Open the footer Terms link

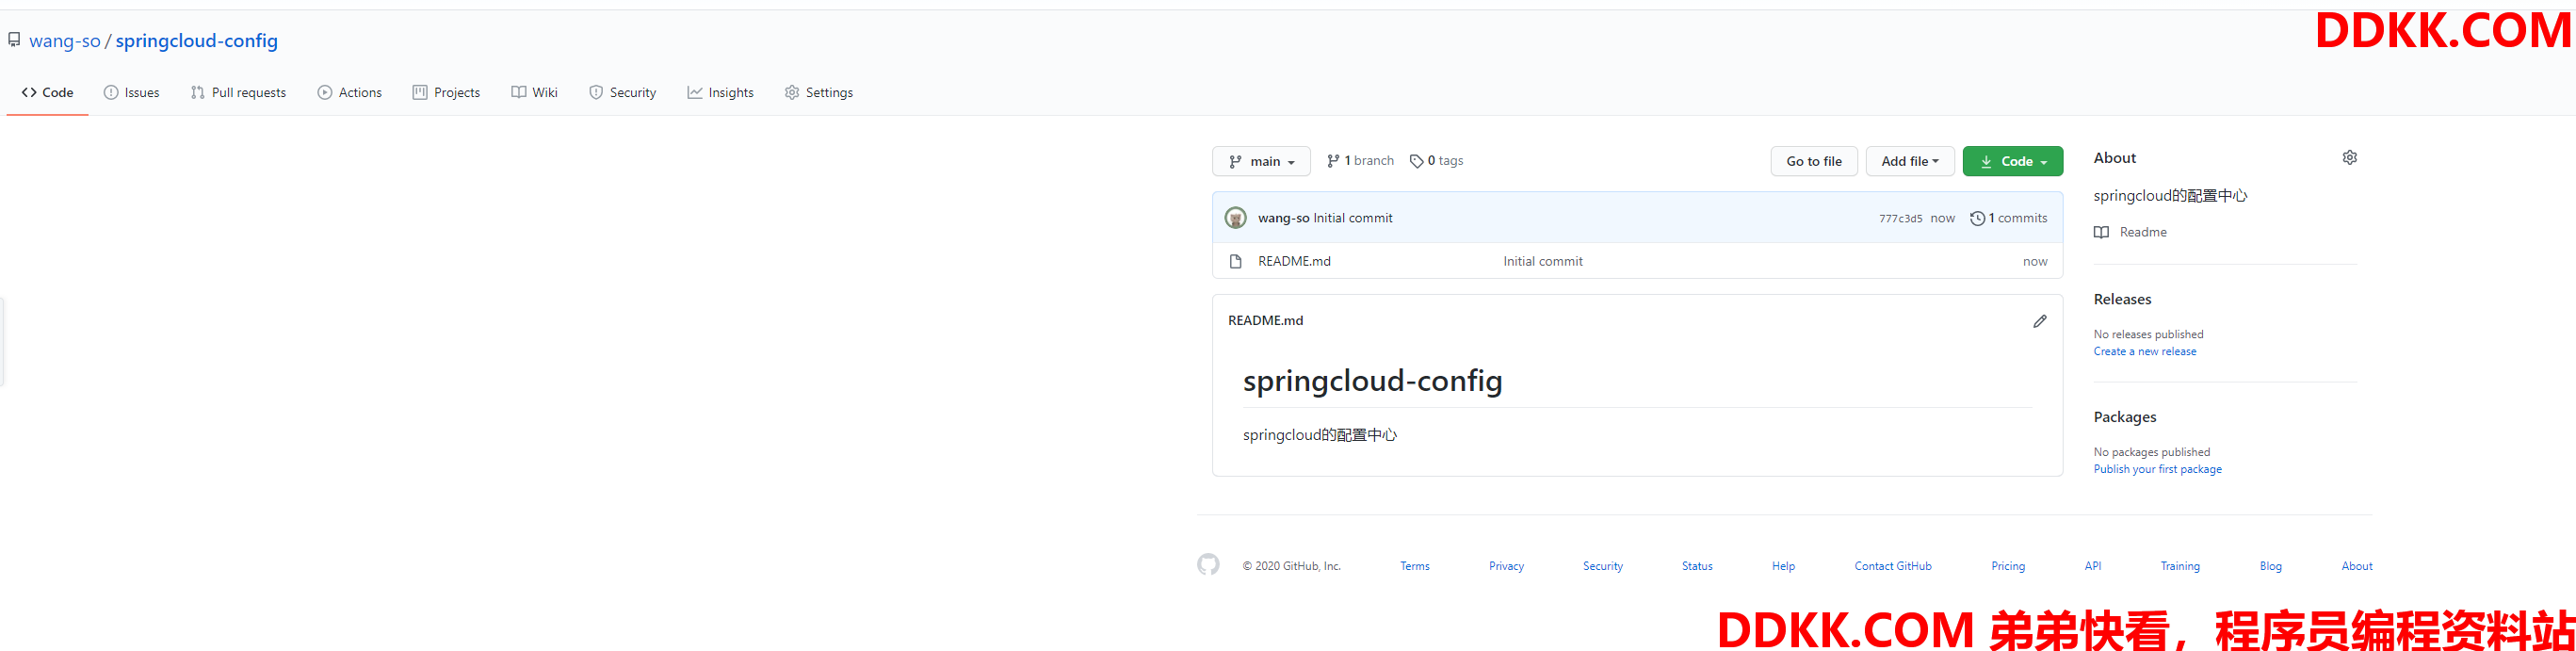pos(1414,566)
